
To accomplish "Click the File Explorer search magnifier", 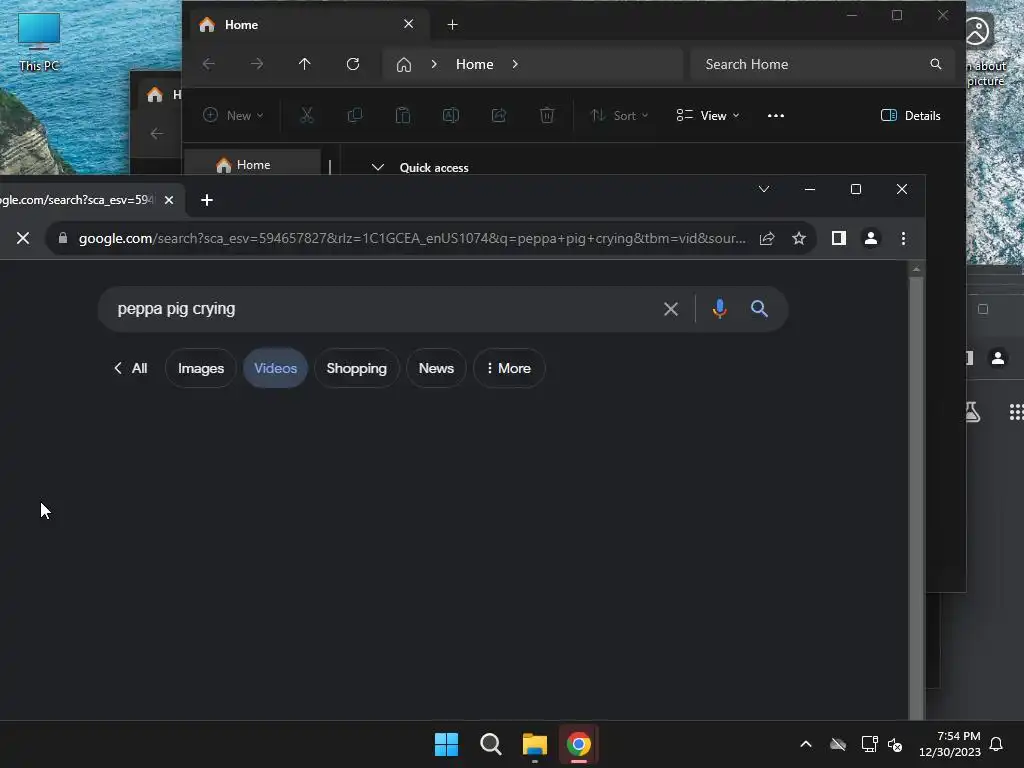I will tap(936, 64).
